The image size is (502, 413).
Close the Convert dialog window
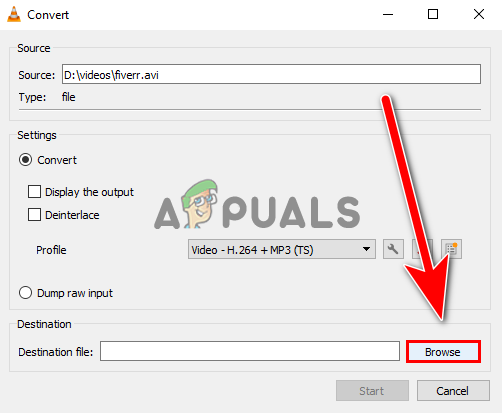[x=479, y=14]
